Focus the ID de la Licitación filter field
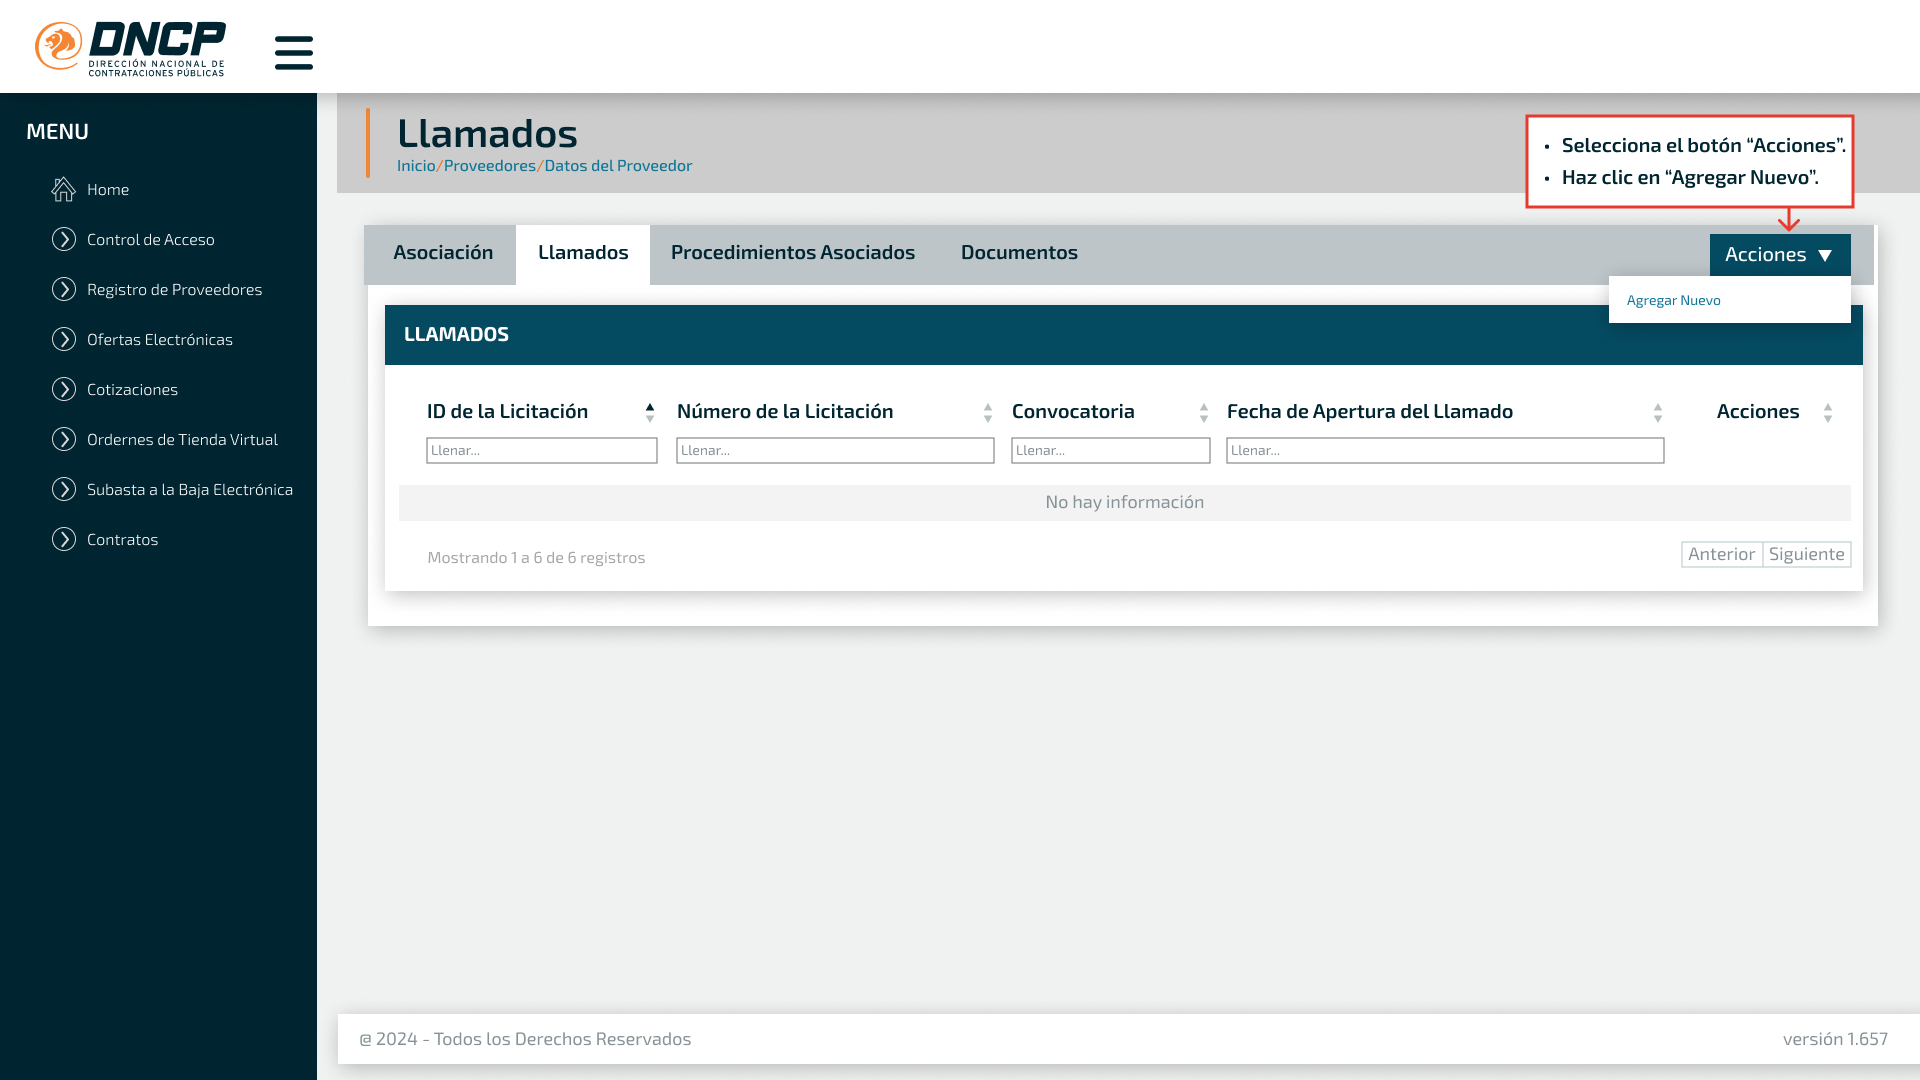The image size is (1920, 1080). click(542, 451)
